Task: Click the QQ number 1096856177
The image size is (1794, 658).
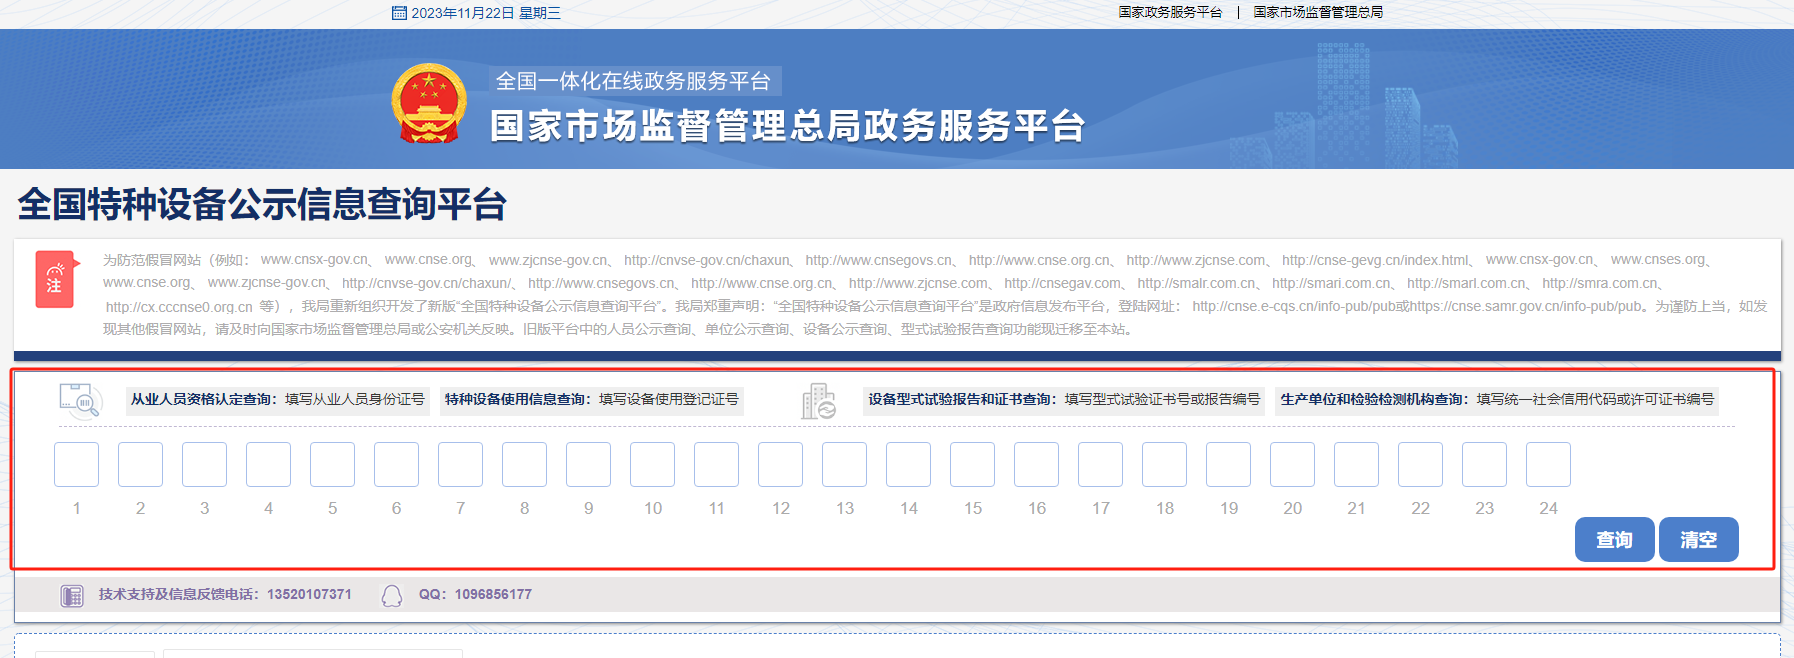Action: coord(493,595)
